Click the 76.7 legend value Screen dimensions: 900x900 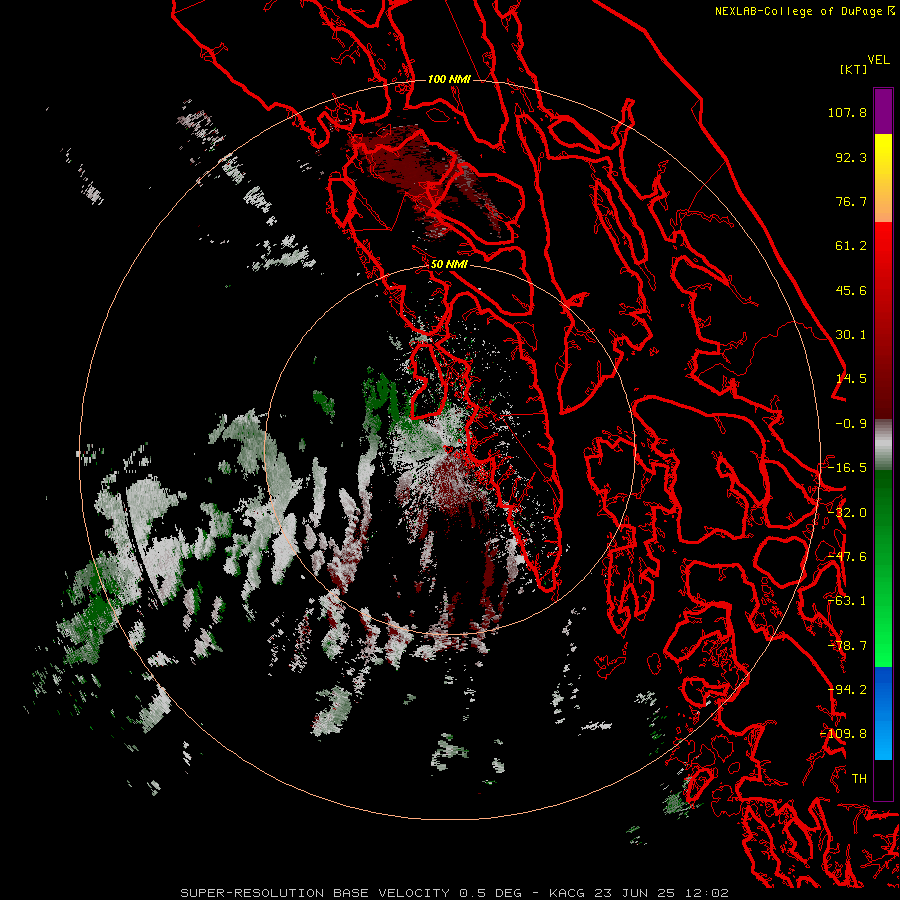coord(851,201)
